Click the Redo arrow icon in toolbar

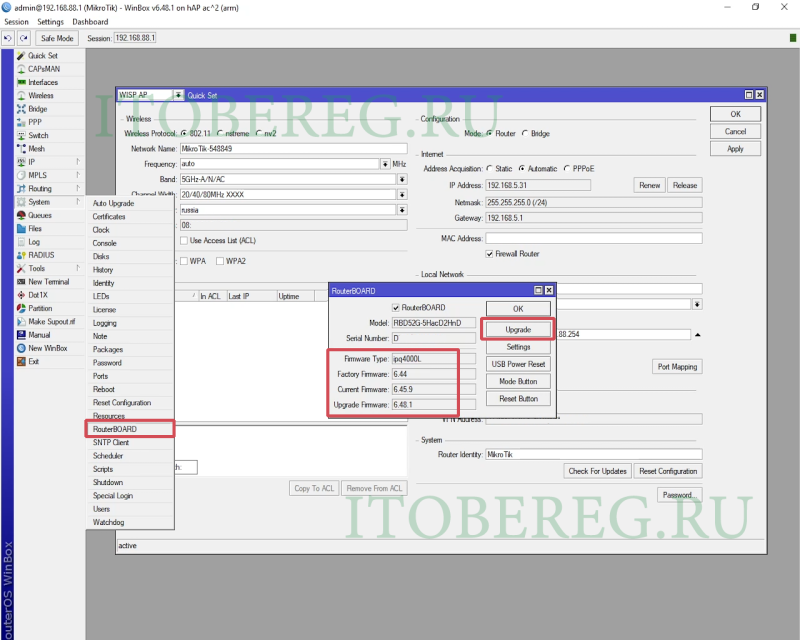point(23,38)
